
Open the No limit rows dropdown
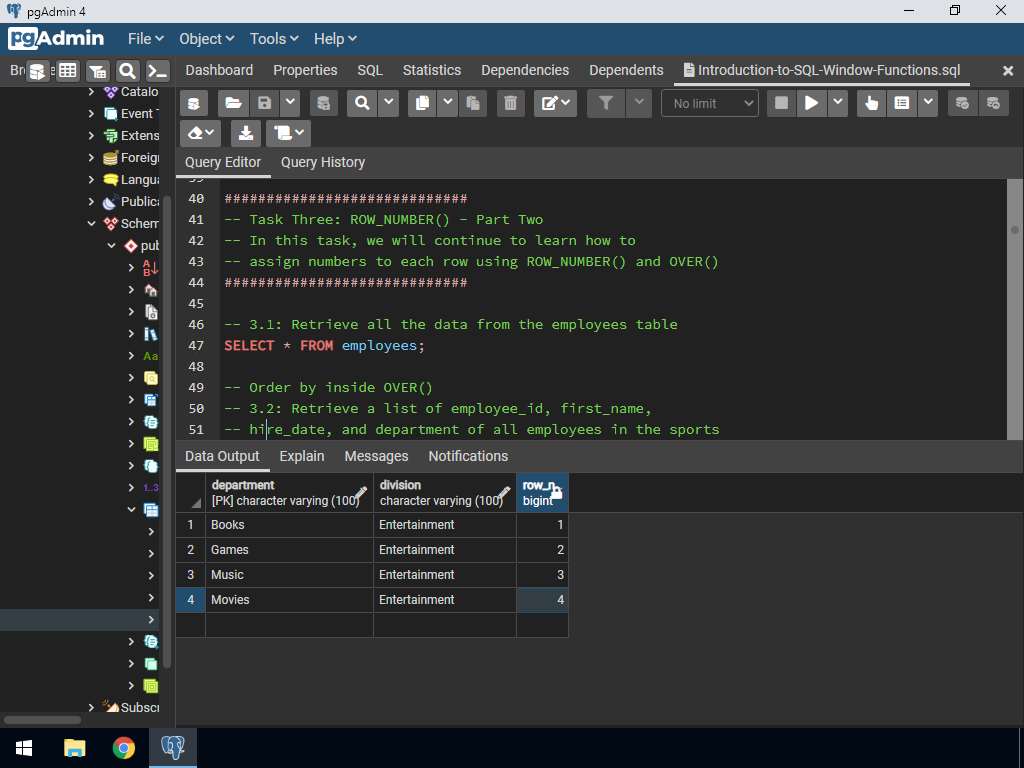pos(709,103)
